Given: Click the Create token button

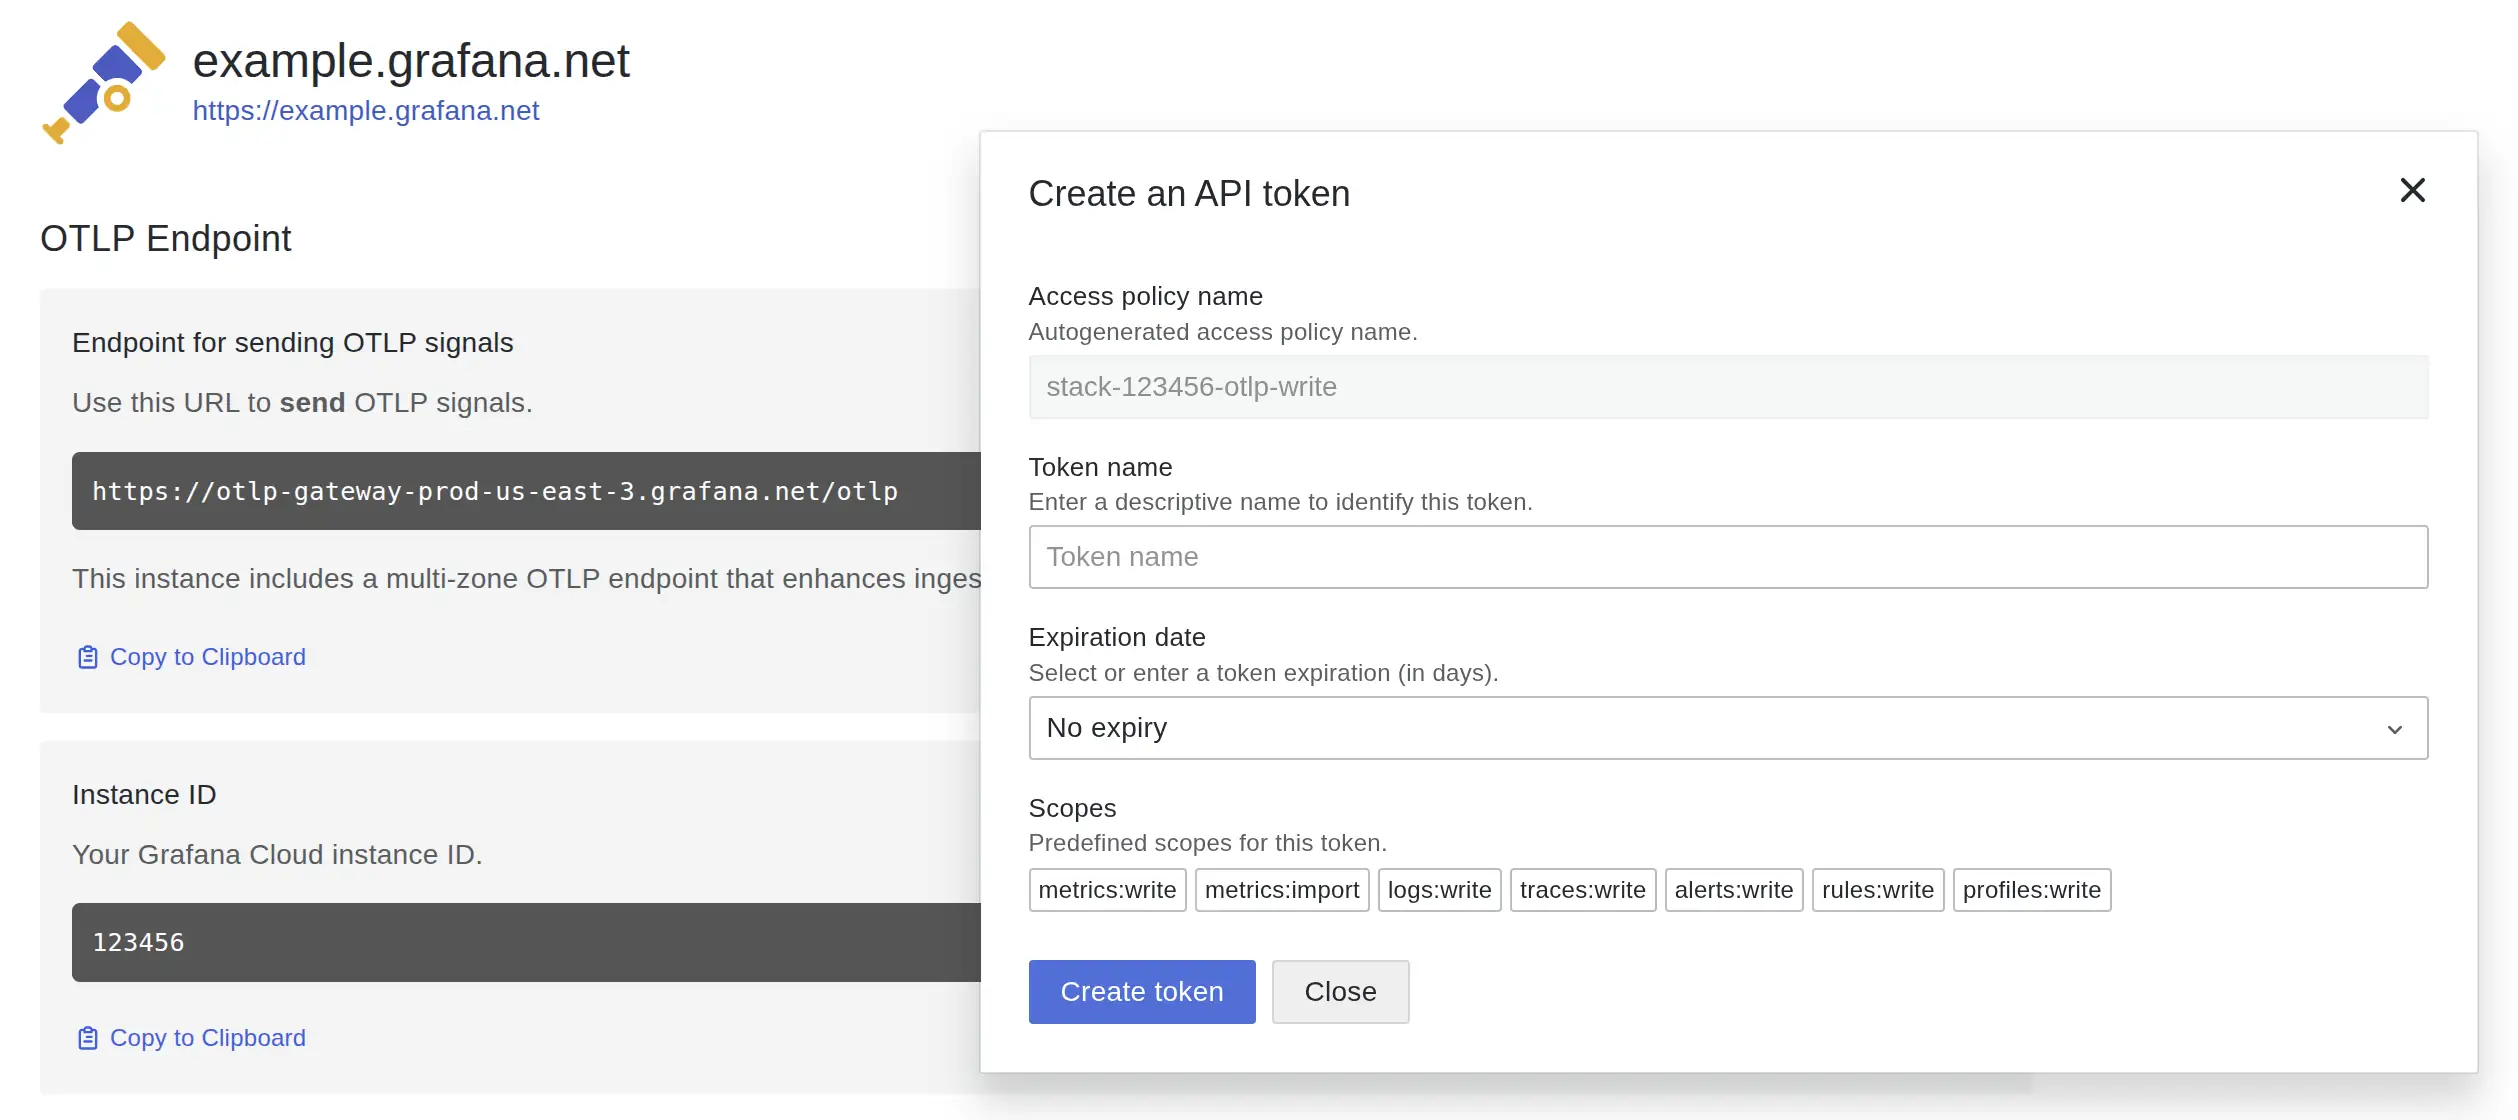Looking at the screenshot, I should tap(1141, 991).
